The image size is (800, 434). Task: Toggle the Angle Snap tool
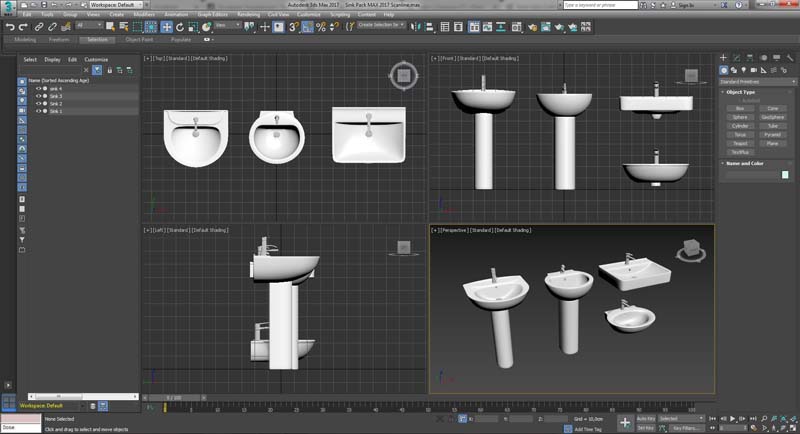coord(306,26)
